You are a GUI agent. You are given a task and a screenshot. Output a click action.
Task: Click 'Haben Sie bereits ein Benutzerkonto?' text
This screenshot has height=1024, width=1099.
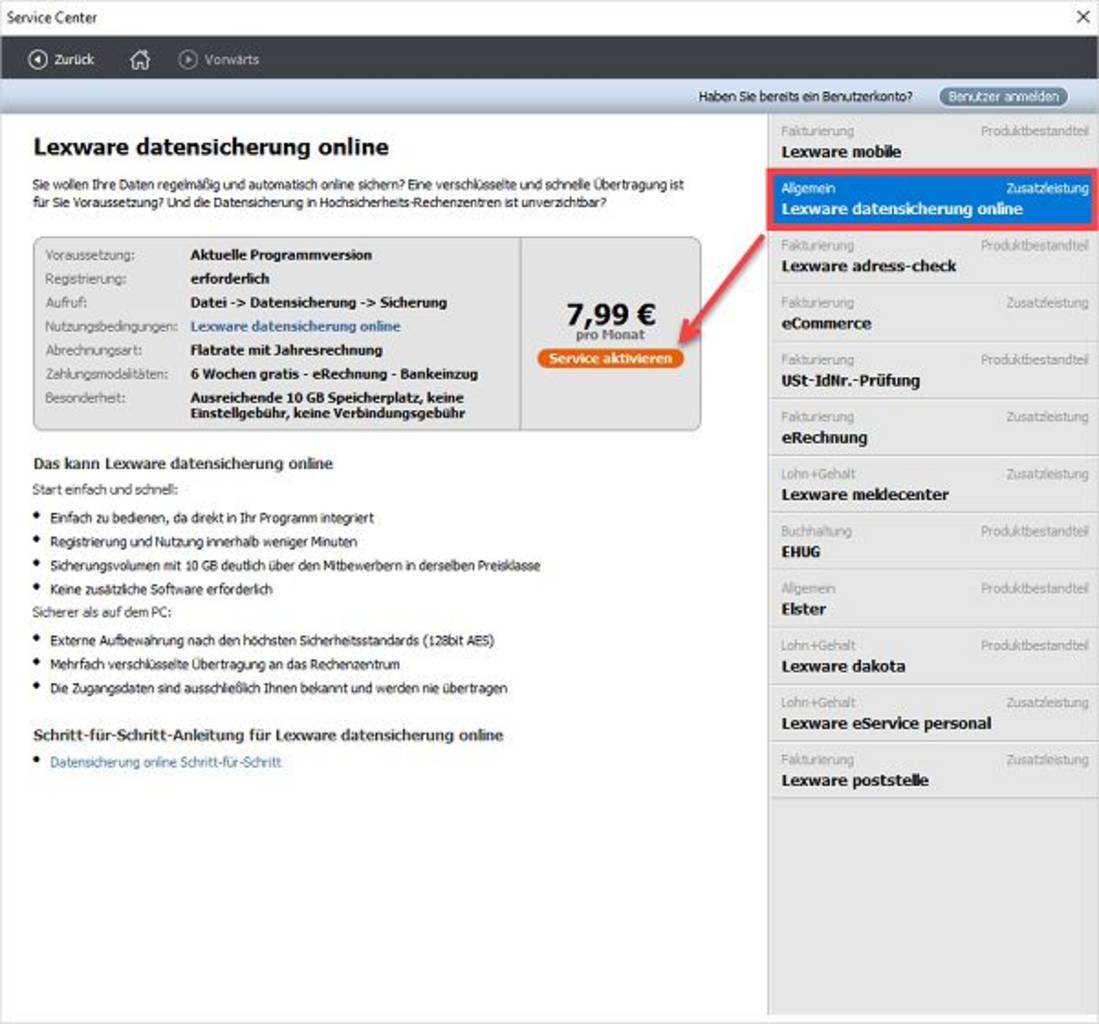click(x=805, y=97)
